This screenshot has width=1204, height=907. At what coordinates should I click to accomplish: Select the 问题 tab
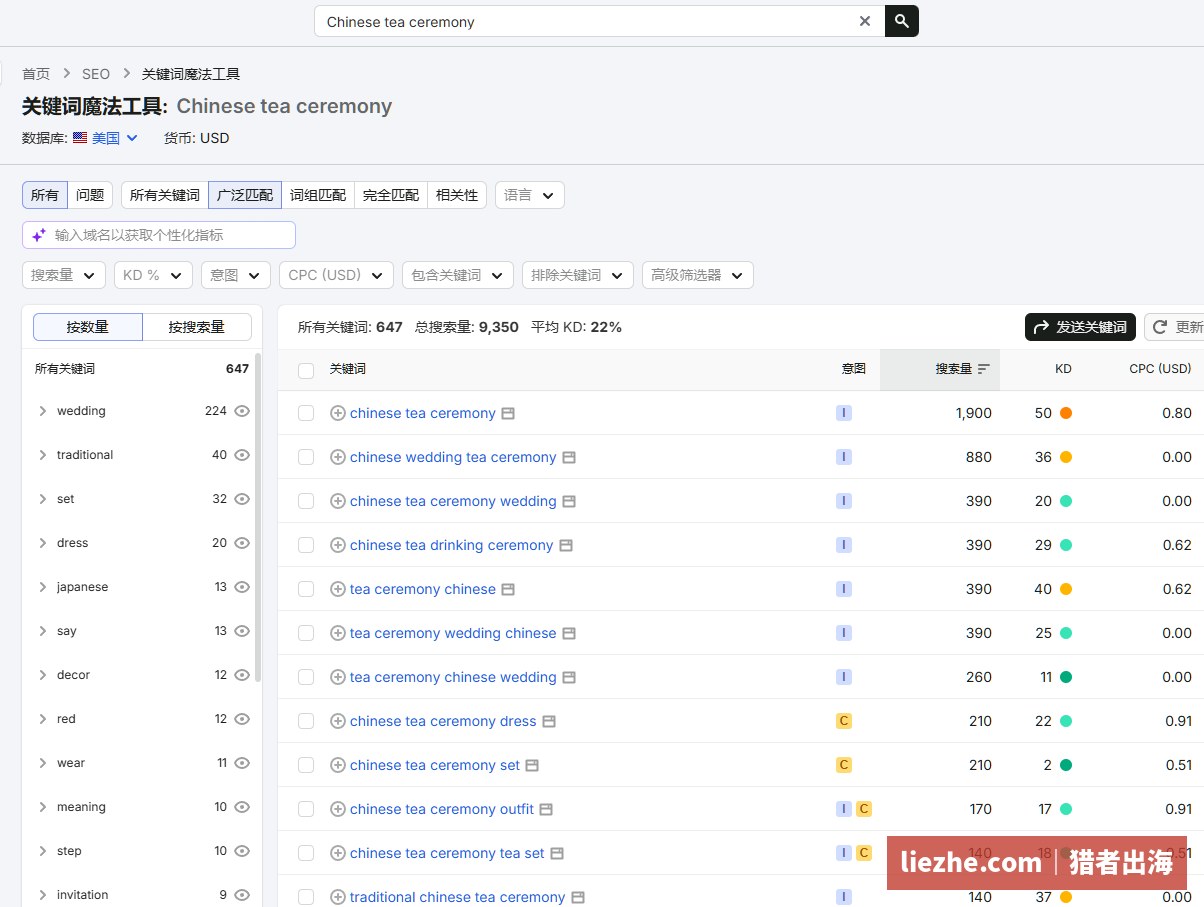[x=90, y=195]
